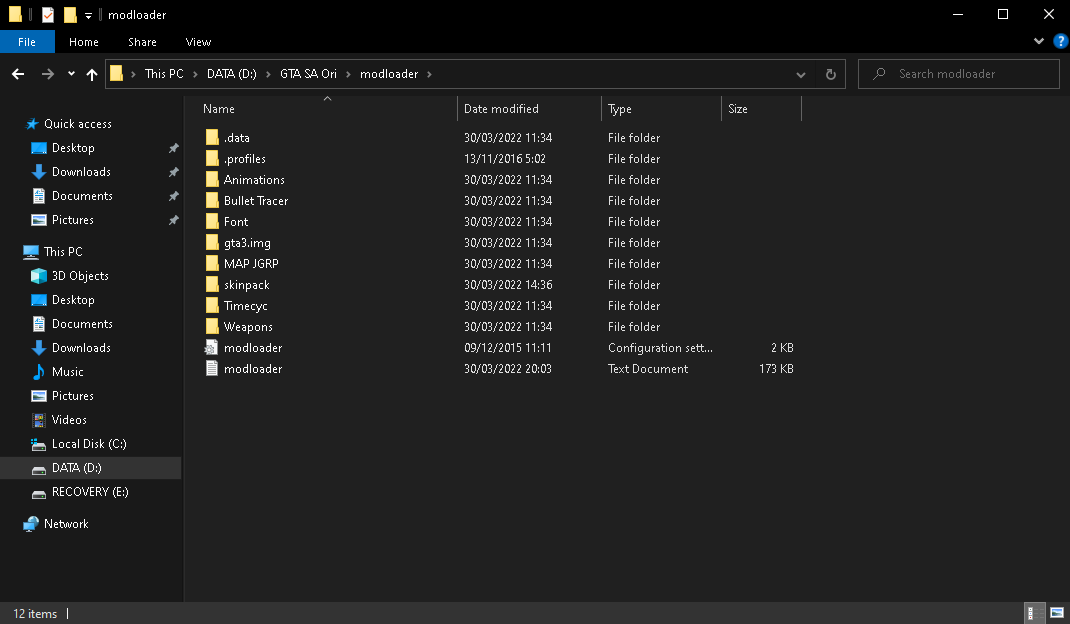
Task: Select DATA (D:) in address breadcrumb
Action: (x=231, y=74)
